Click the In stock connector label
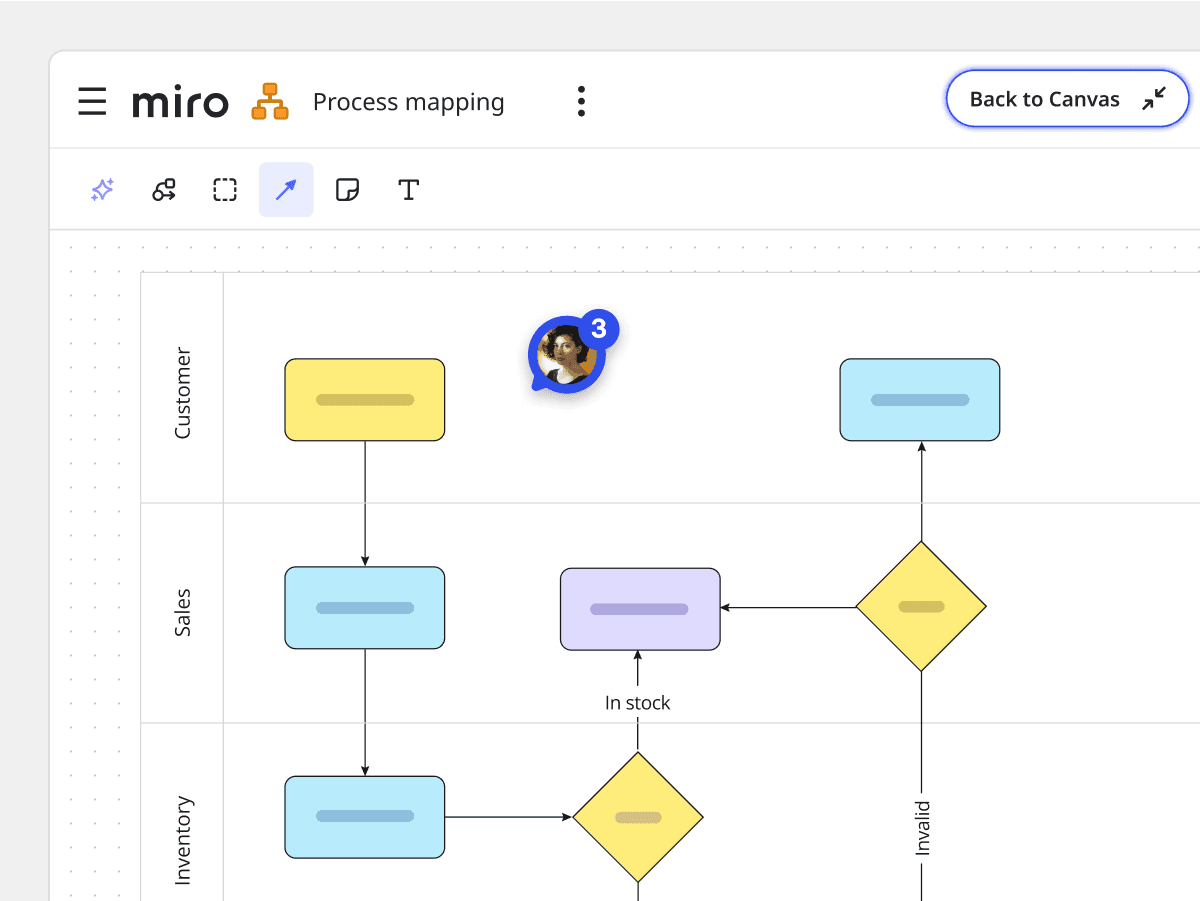Viewport: 1200px width, 901px height. coord(637,703)
